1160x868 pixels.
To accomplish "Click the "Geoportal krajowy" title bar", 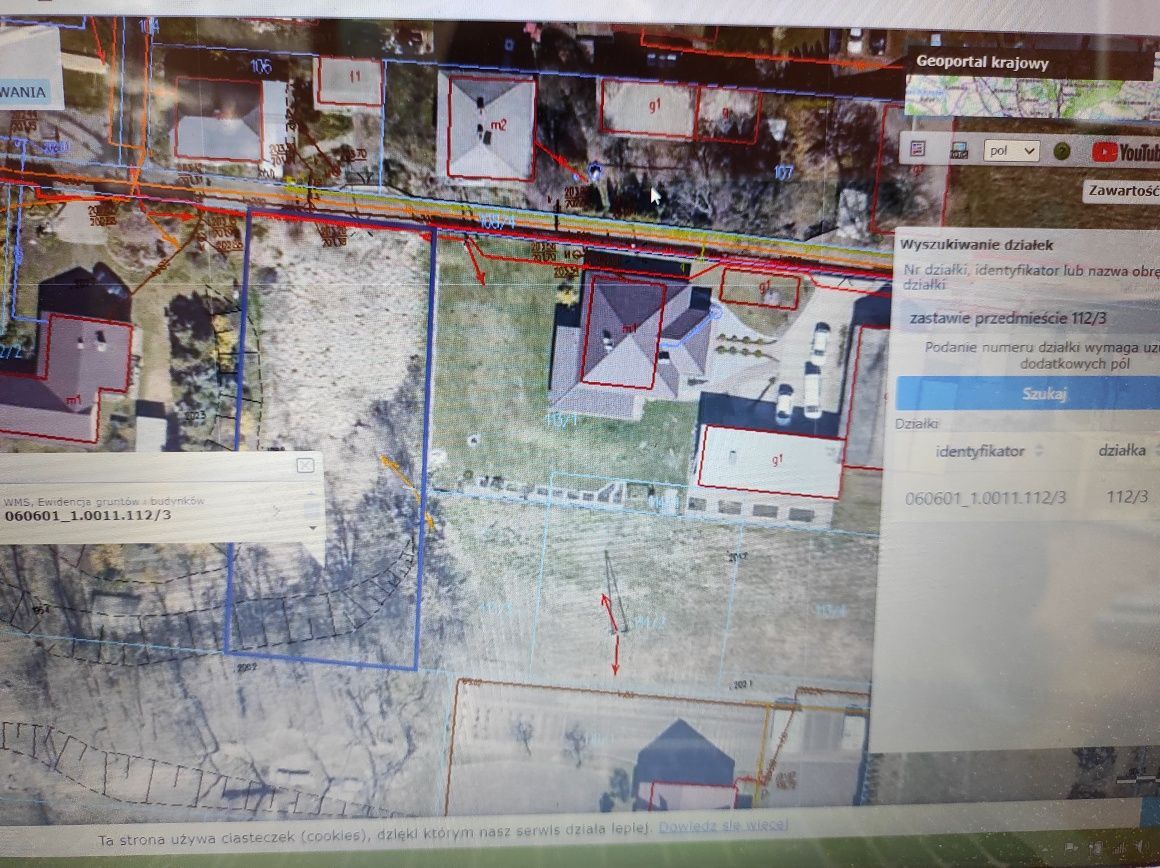I will 1028,63.
